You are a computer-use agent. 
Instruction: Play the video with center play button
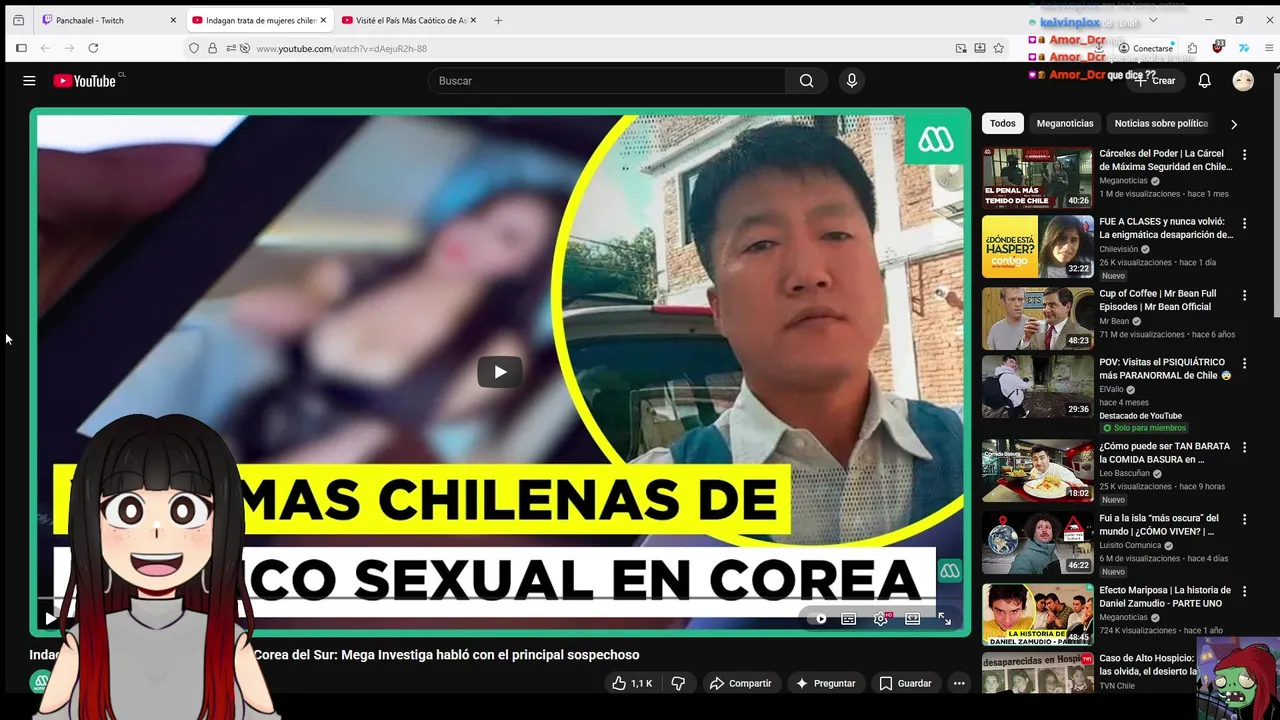pyautogui.click(x=499, y=372)
